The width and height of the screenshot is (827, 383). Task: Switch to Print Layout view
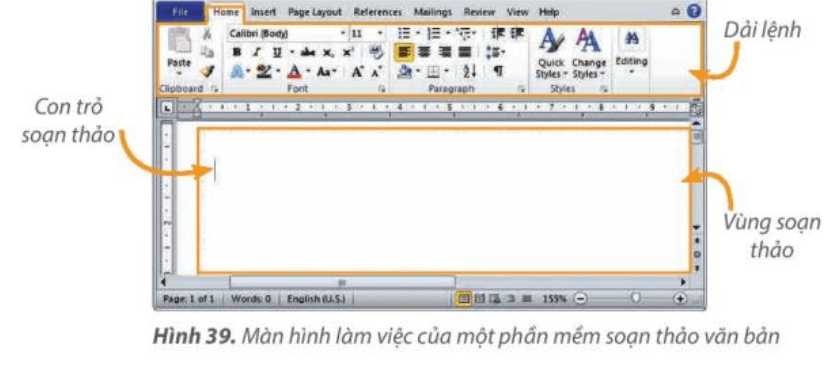tap(464, 299)
